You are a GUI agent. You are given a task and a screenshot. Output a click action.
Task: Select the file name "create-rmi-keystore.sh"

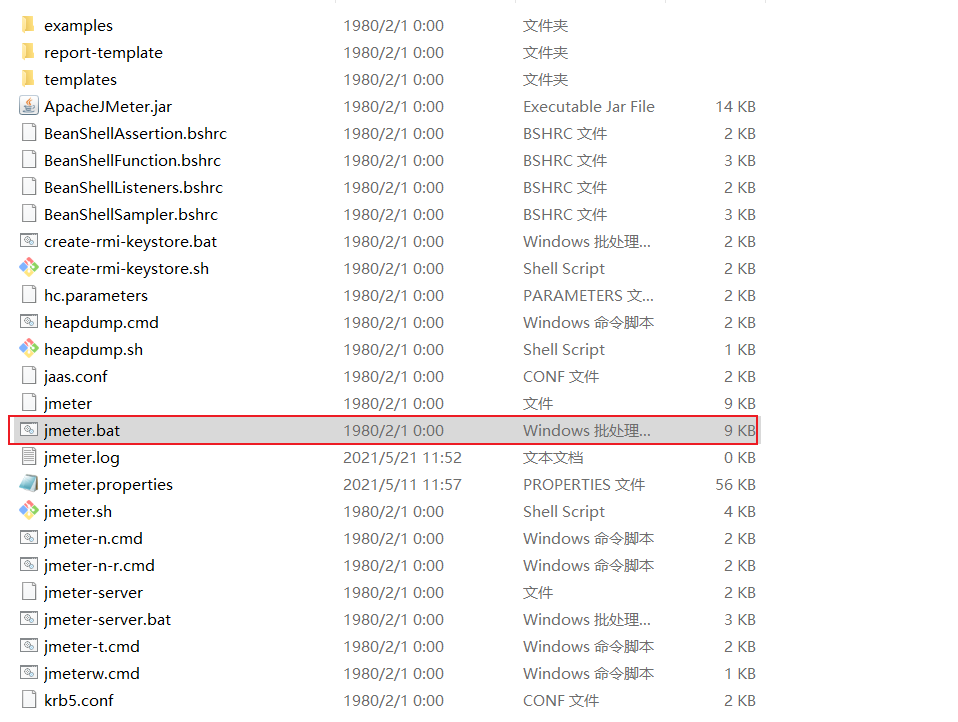126,268
